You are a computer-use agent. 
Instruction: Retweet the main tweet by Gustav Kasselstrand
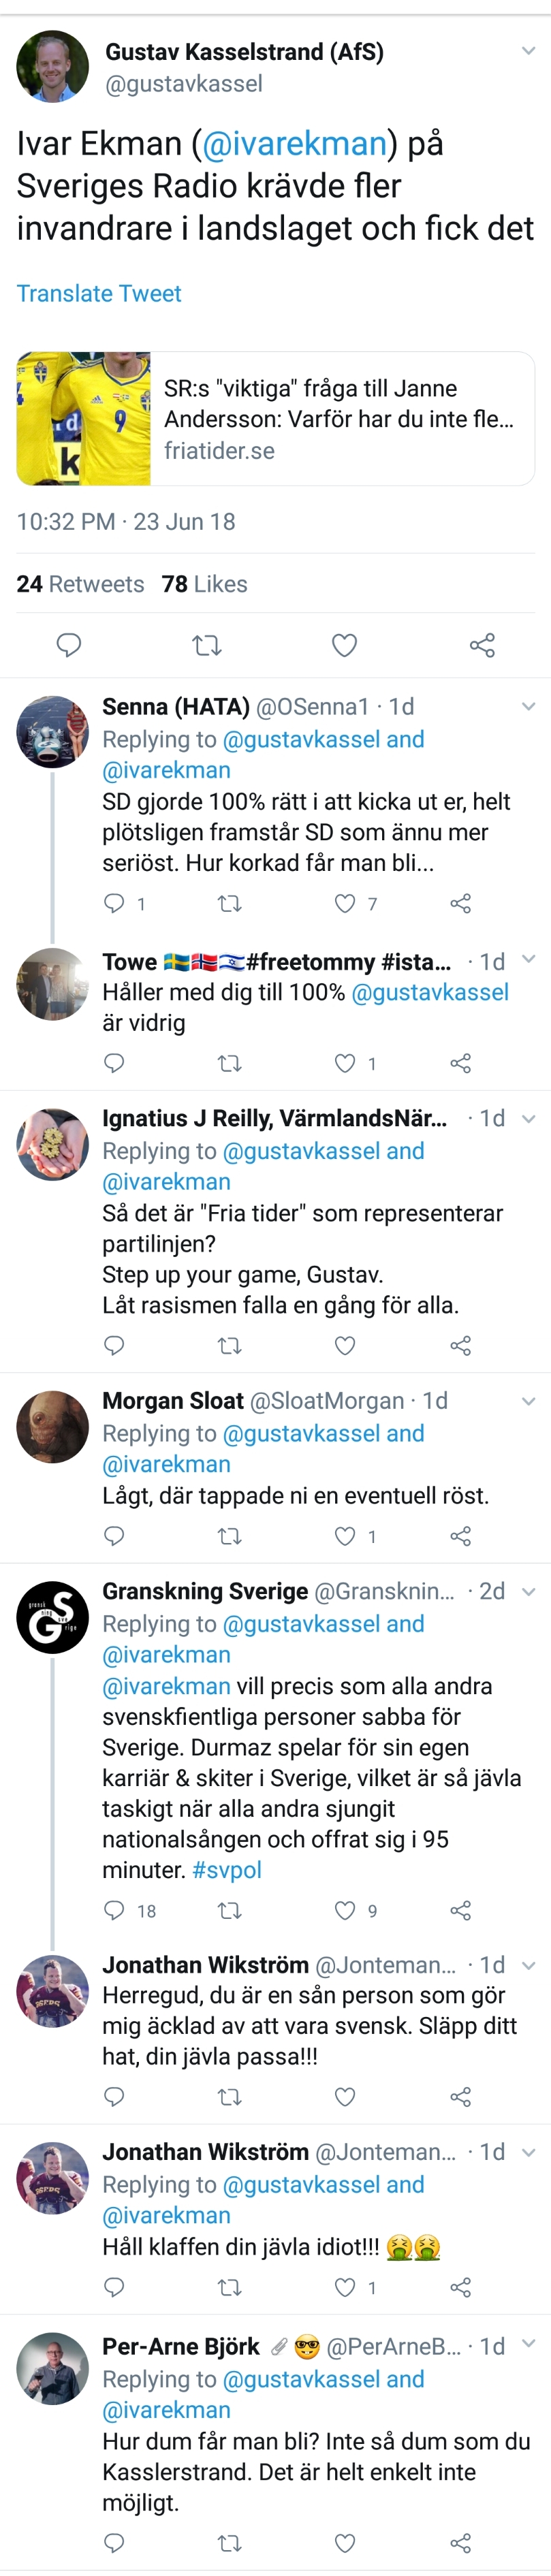207,645
